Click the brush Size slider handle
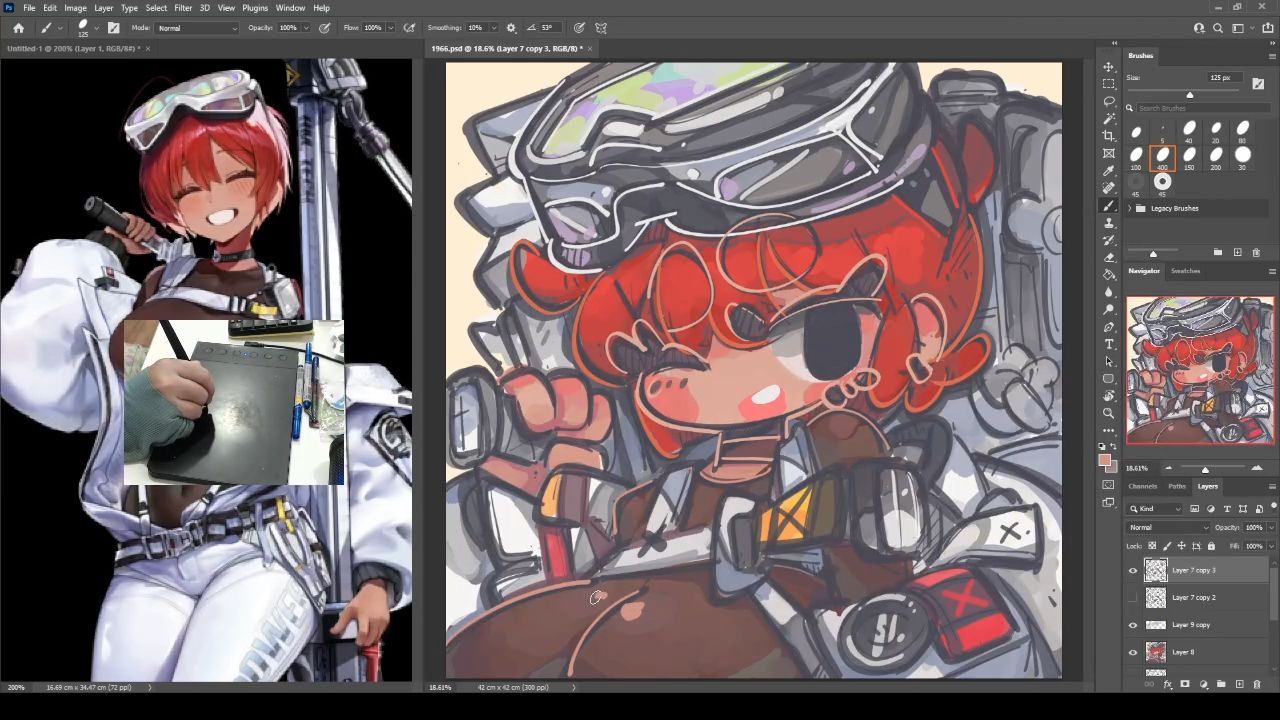 pos(1189,95)
